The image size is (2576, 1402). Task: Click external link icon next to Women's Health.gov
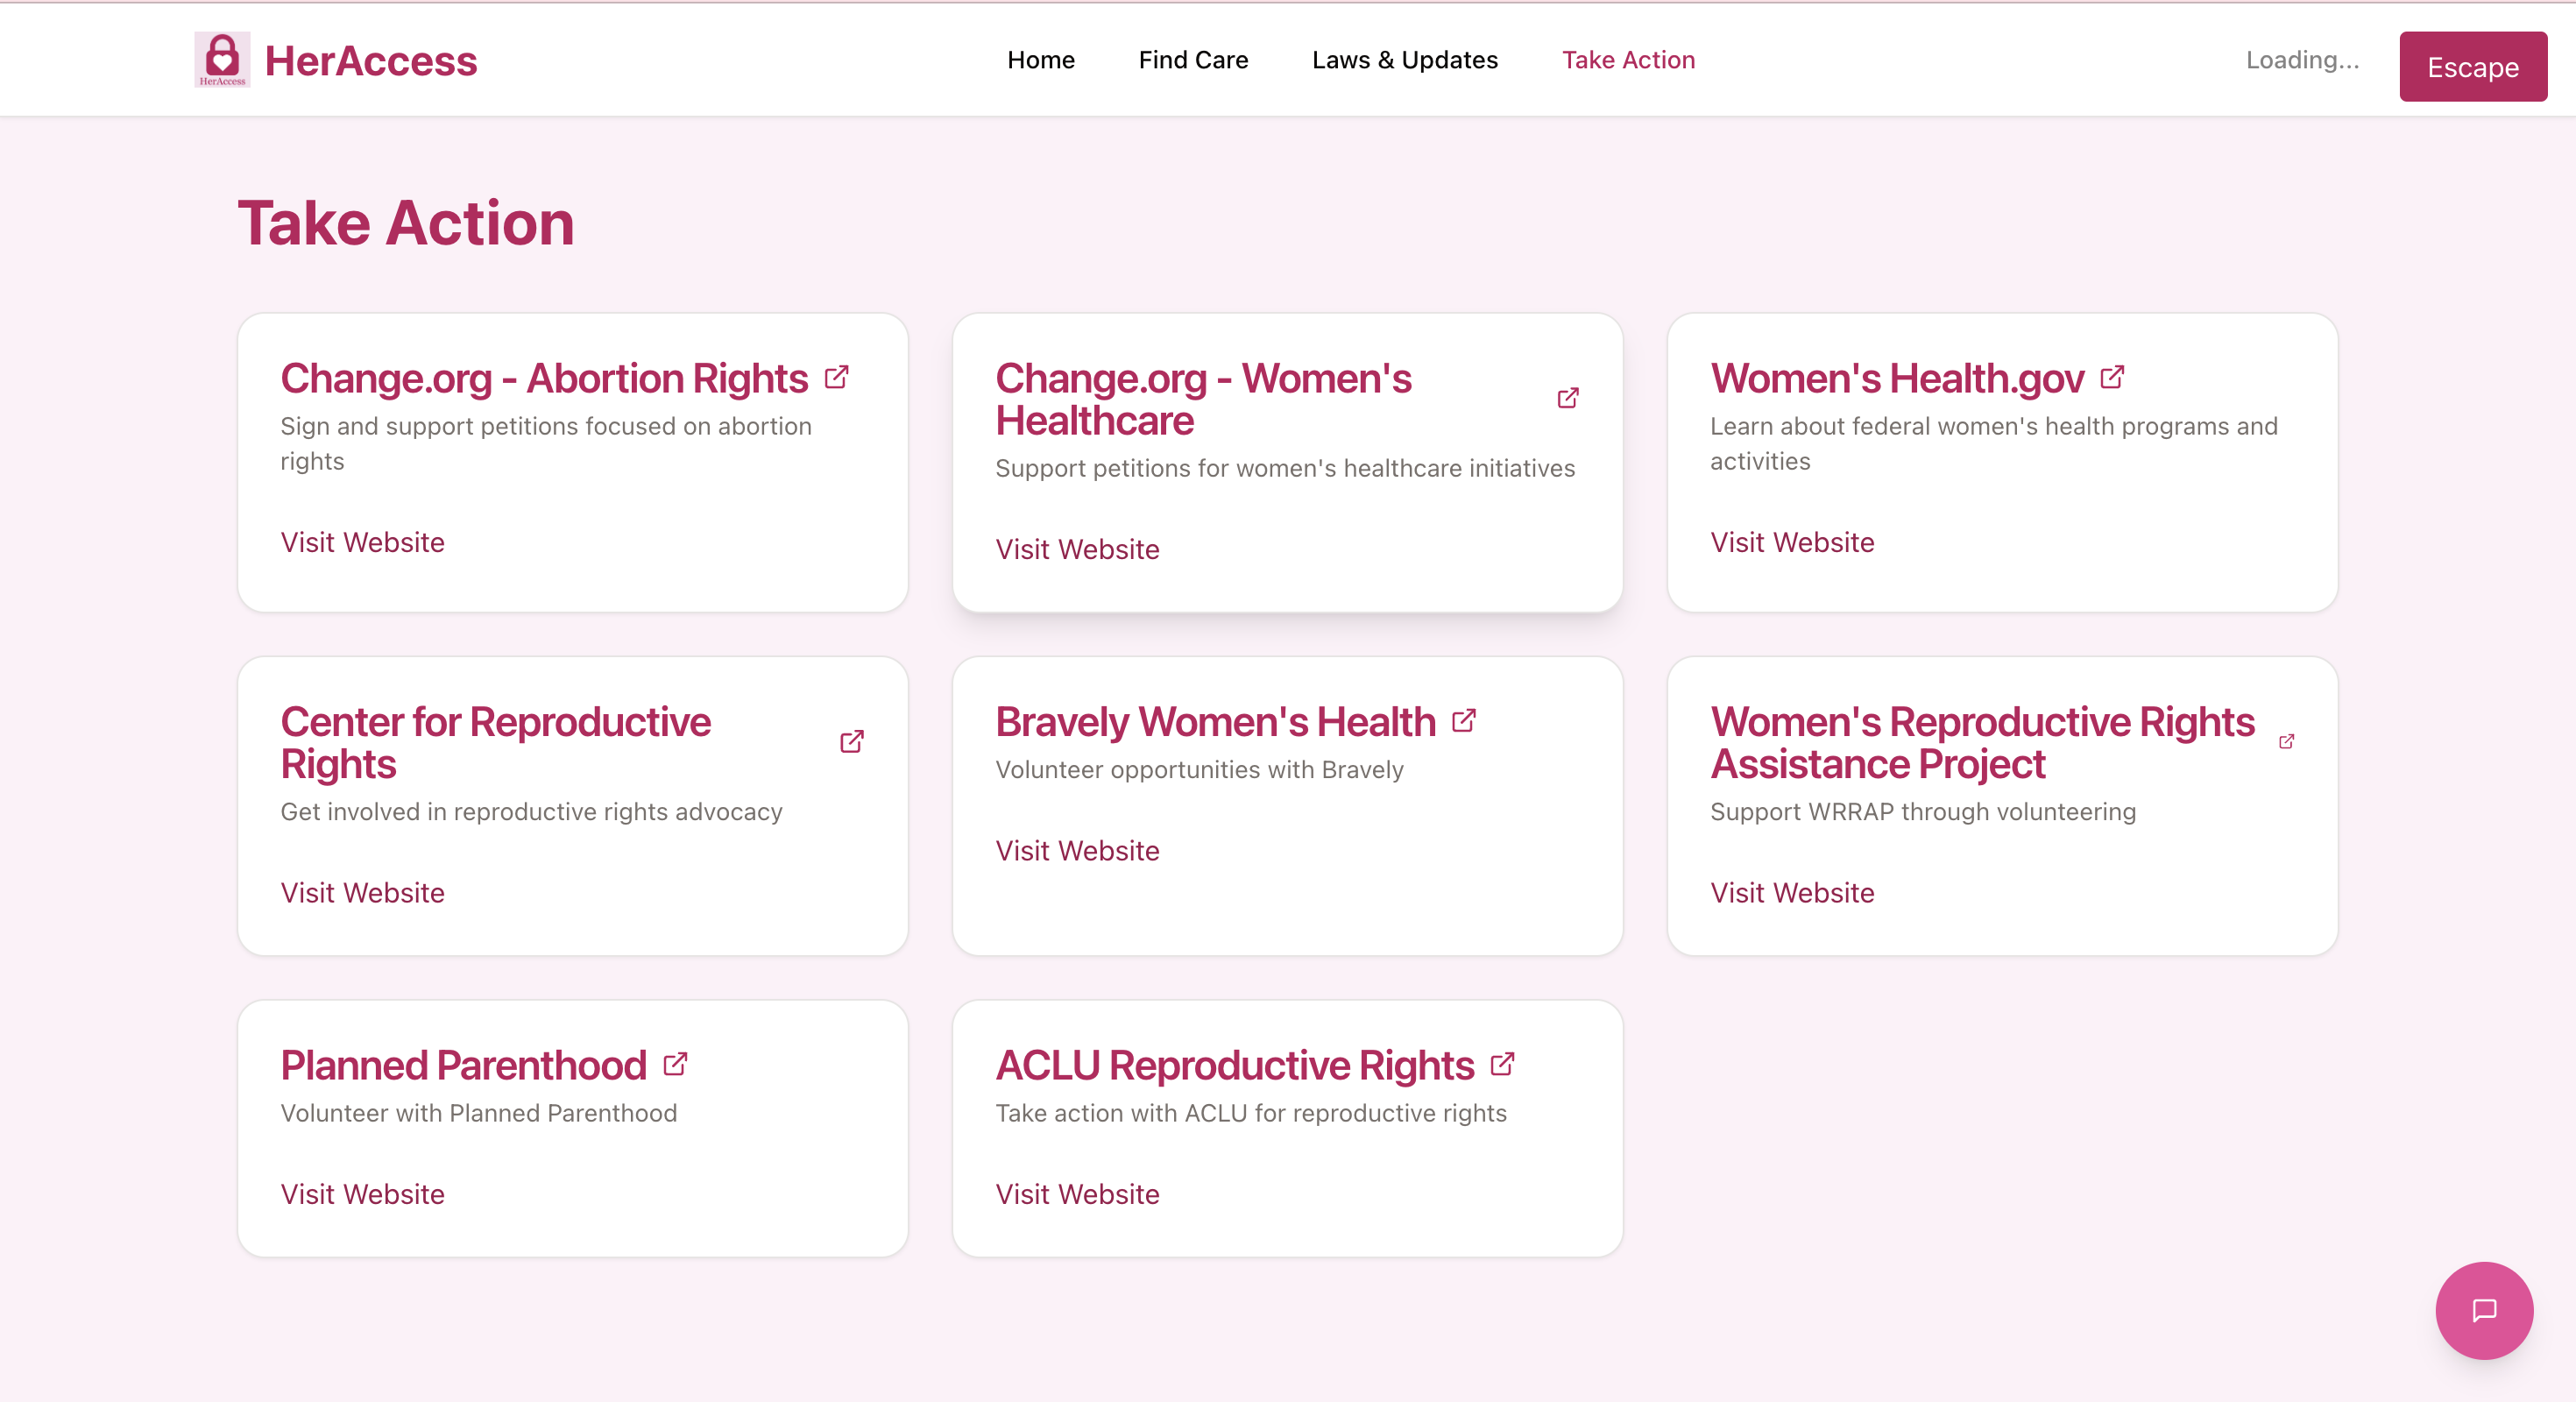coord(2112,378)
